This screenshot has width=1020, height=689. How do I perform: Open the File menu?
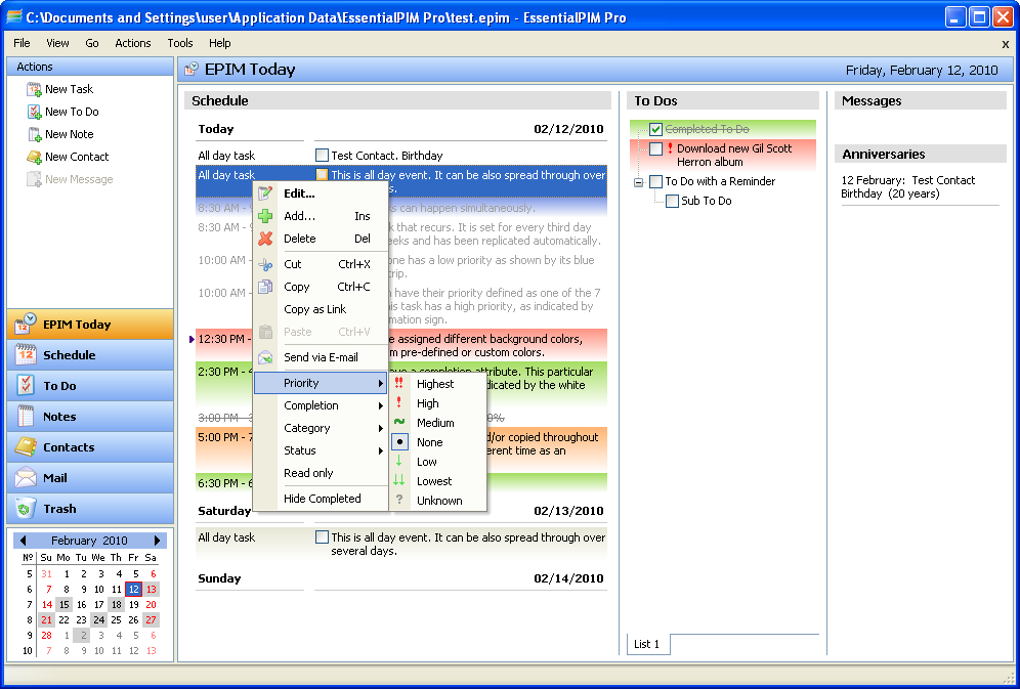tap(21, 43)
